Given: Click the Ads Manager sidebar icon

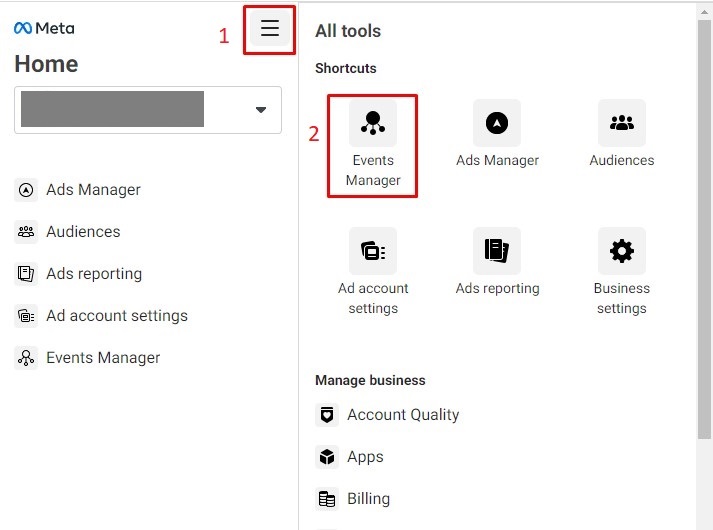Looking at the screenshot, I should click(26, 190).
